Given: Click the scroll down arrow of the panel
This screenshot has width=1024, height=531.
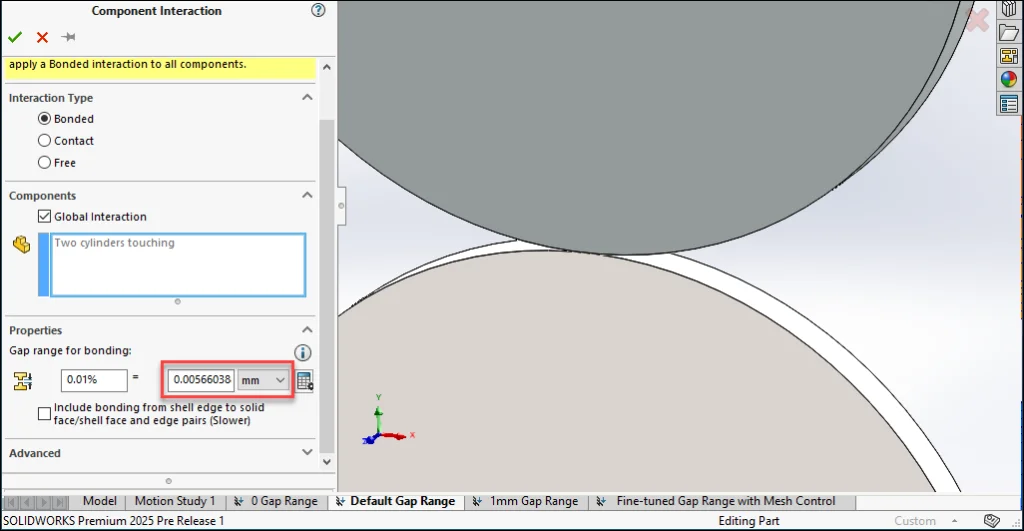Looking at the screenshot, I should point(327,462).
